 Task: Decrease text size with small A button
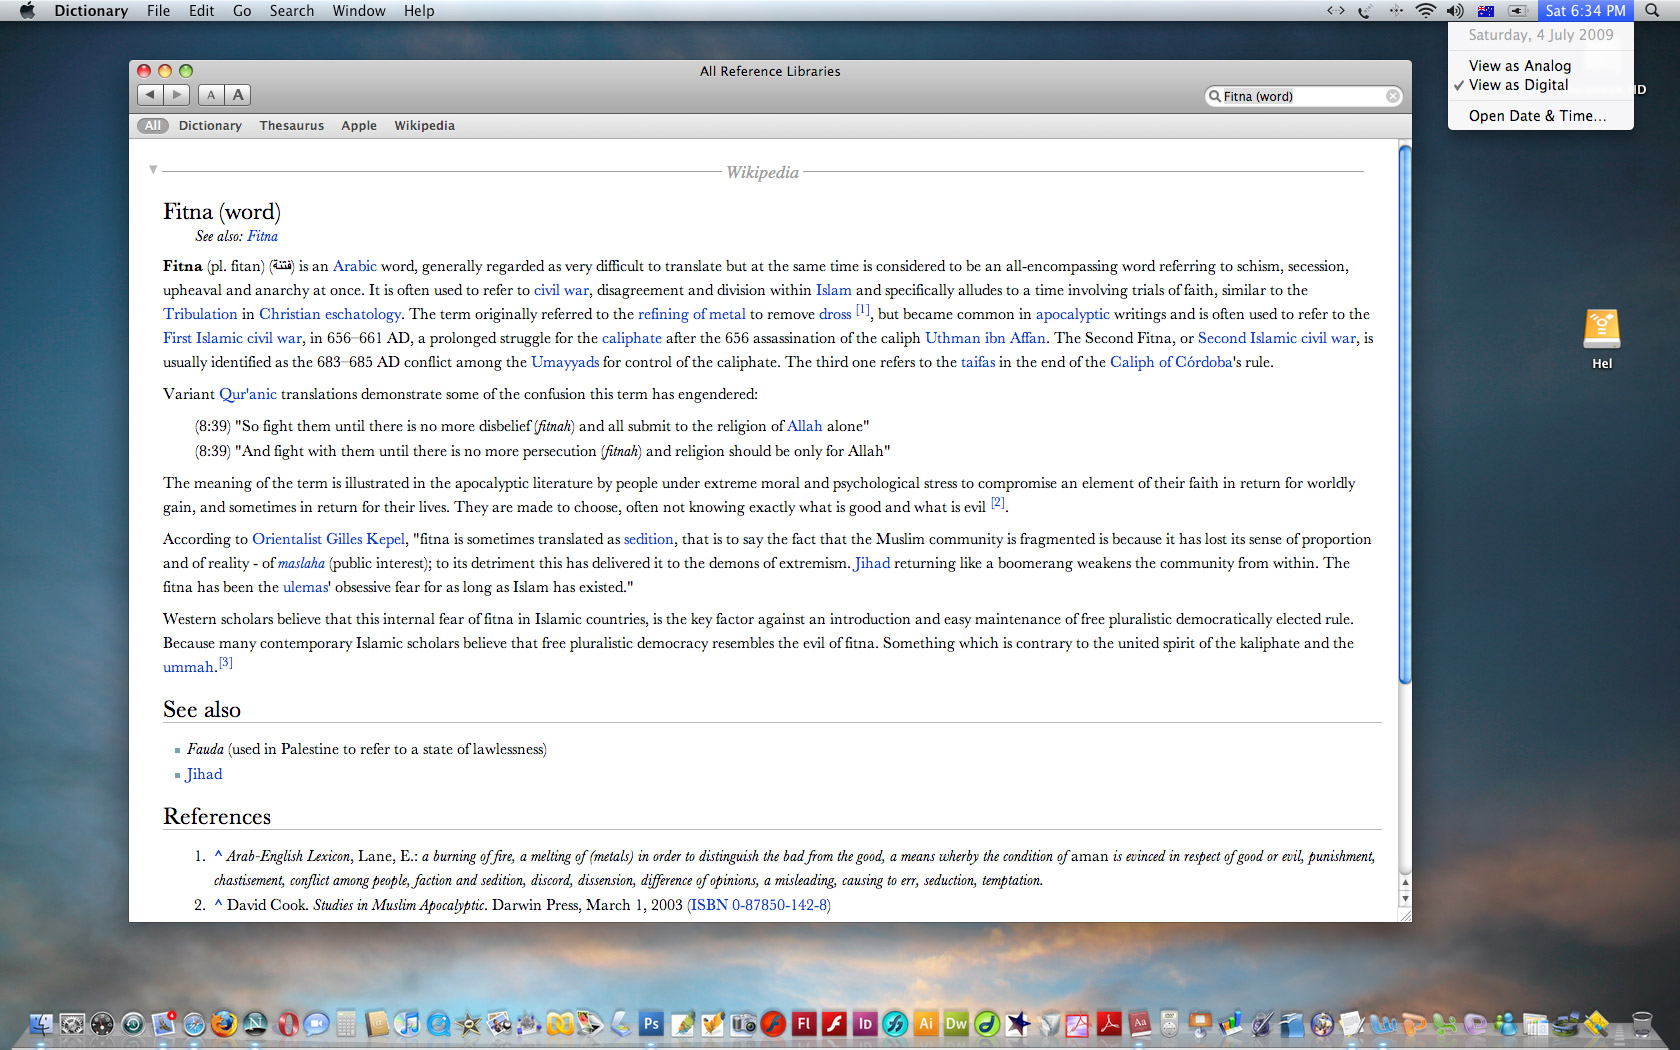tap(211, 95)
